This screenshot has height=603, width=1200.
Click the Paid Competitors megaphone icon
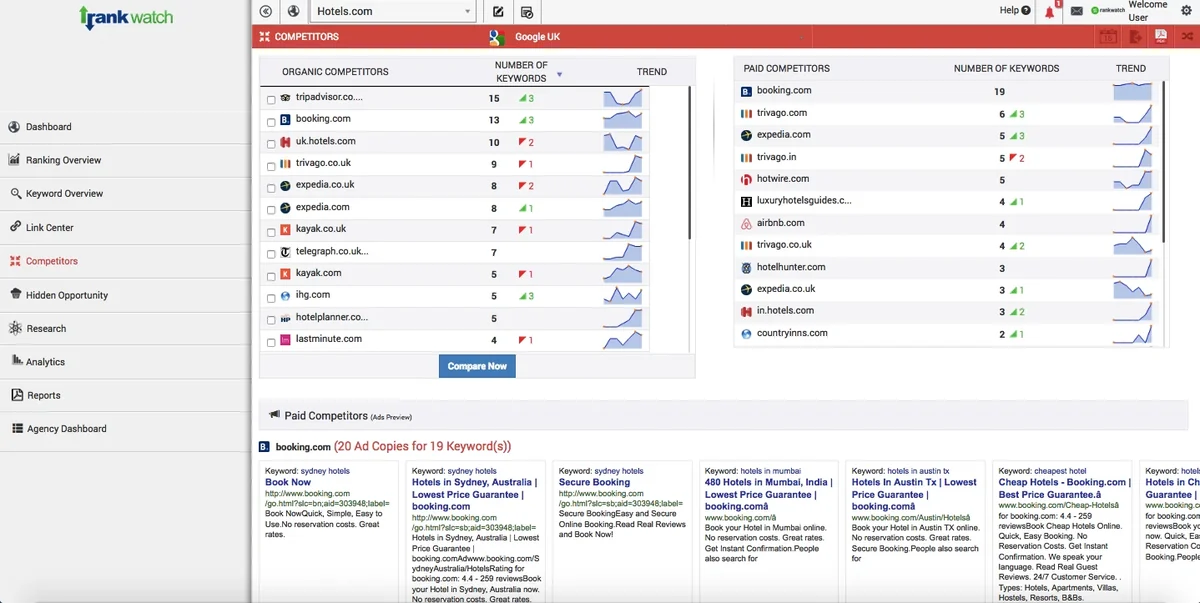click(x=274, y=415)
